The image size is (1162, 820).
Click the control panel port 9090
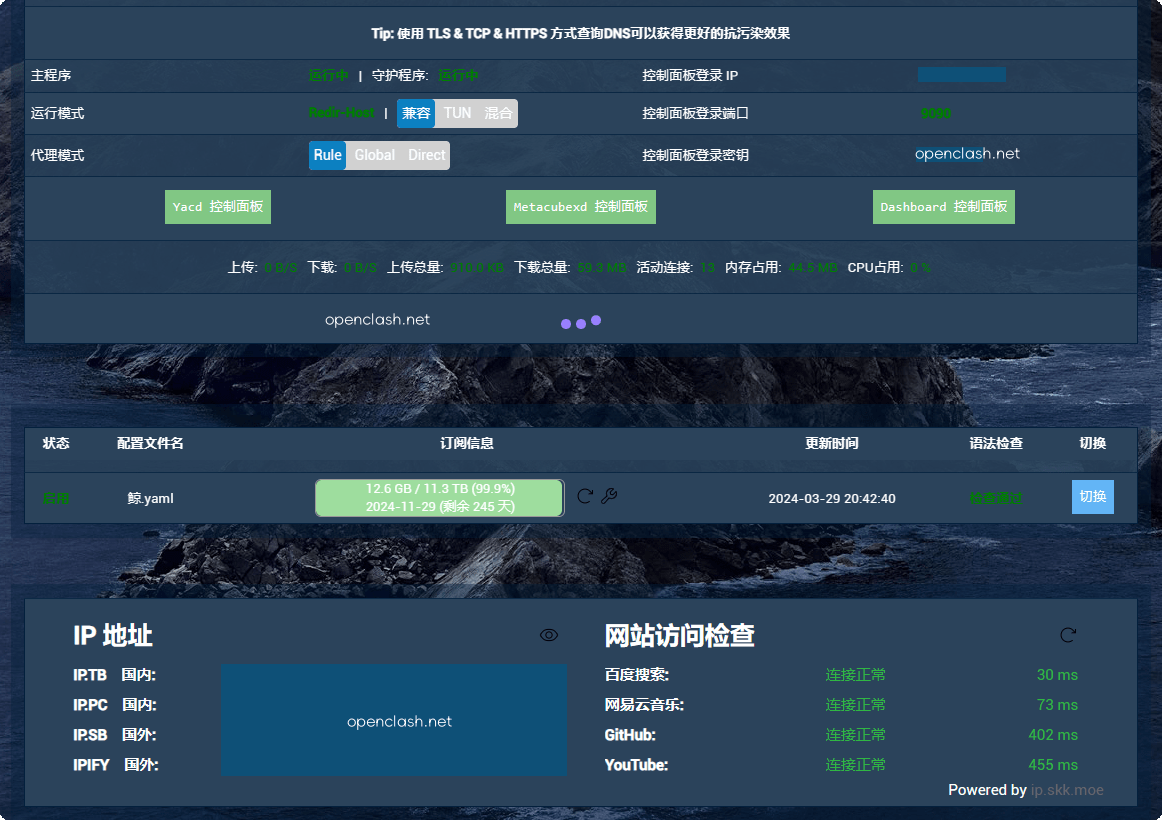tap(936, 113)
